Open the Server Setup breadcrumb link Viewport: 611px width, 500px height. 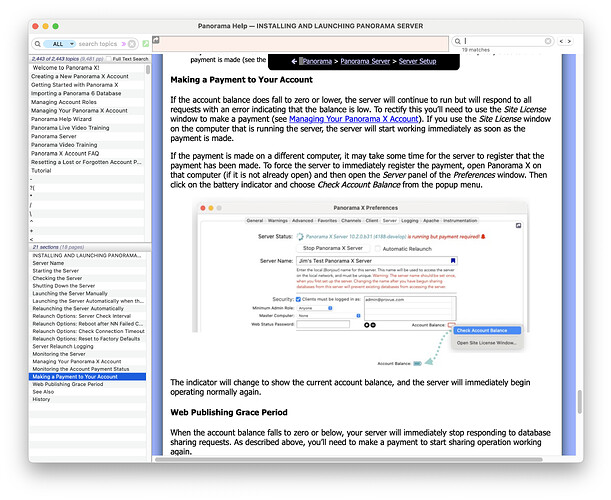tap(417, 61)
